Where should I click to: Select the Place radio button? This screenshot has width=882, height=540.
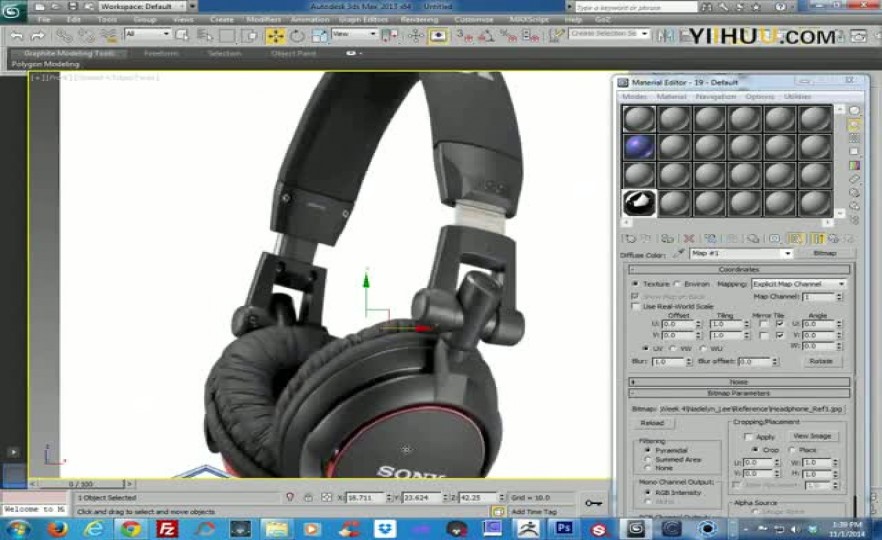792,450
